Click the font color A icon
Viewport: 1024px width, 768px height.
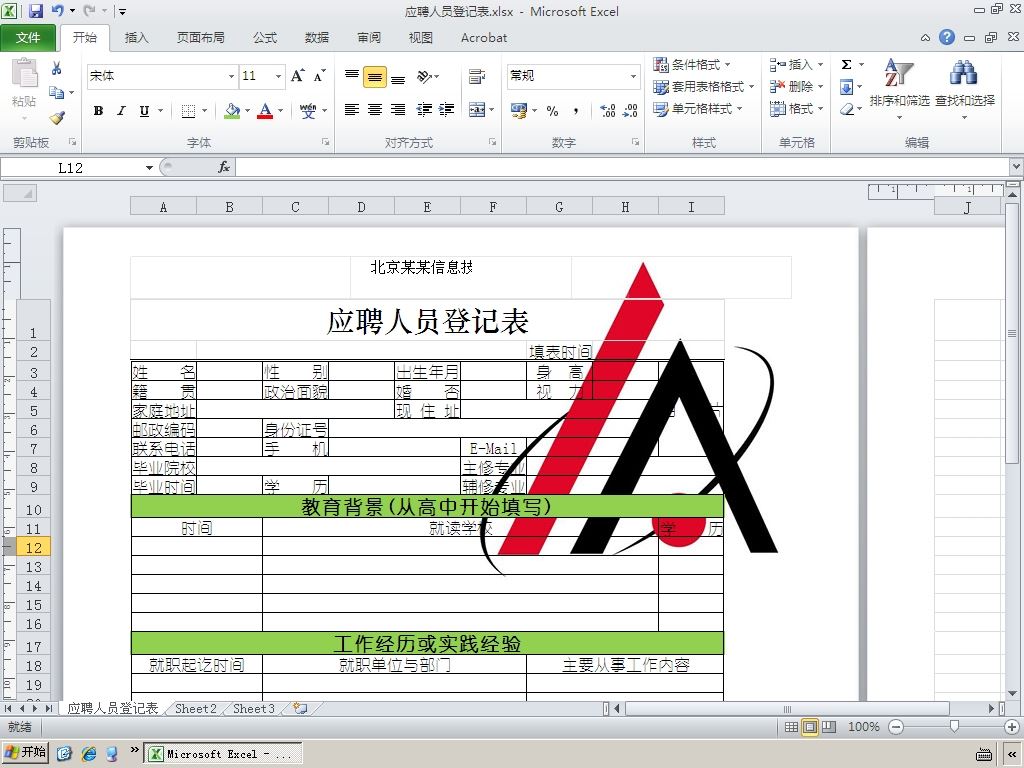pyautogui.click(x=265, y=111)
